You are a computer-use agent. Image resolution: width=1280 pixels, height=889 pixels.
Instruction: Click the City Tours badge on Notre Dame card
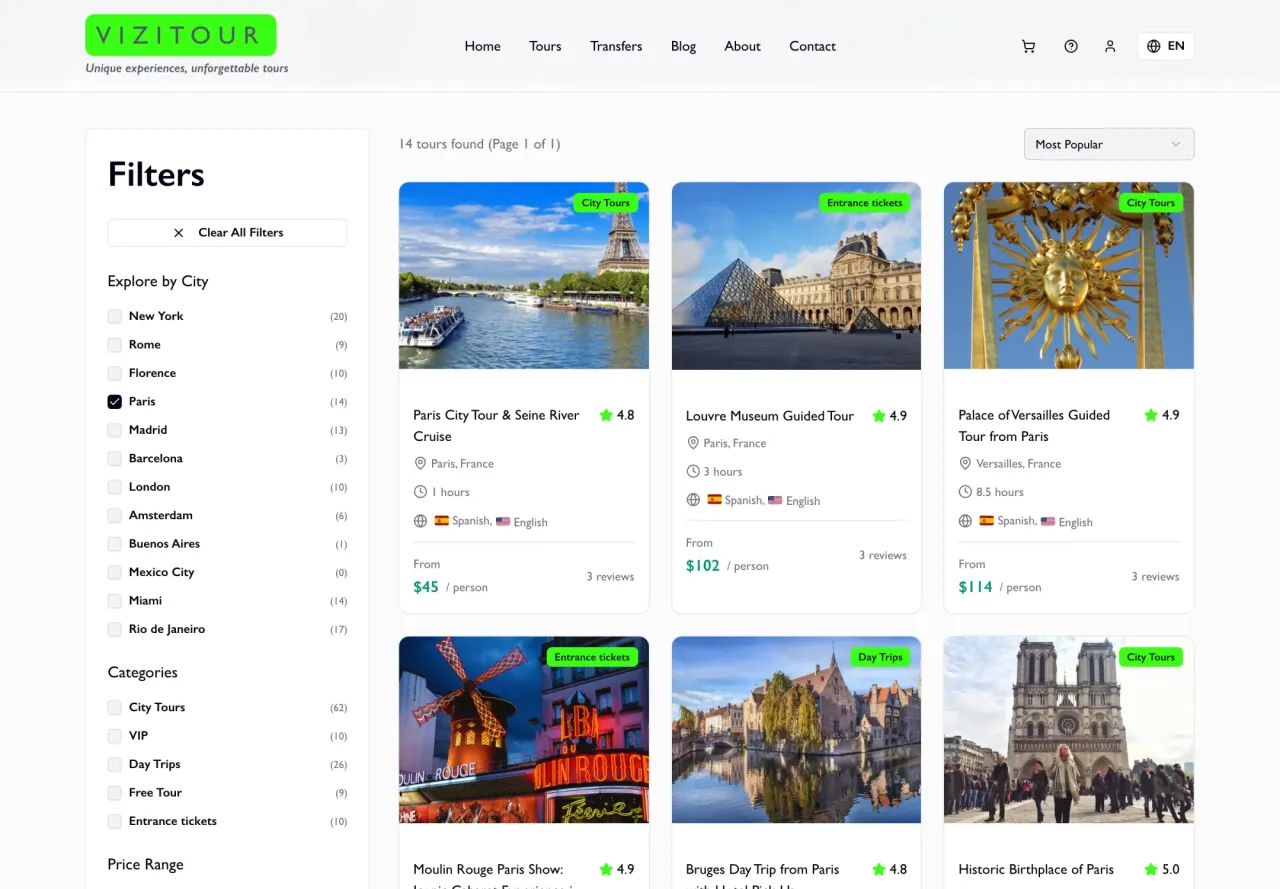point(1150,657)
